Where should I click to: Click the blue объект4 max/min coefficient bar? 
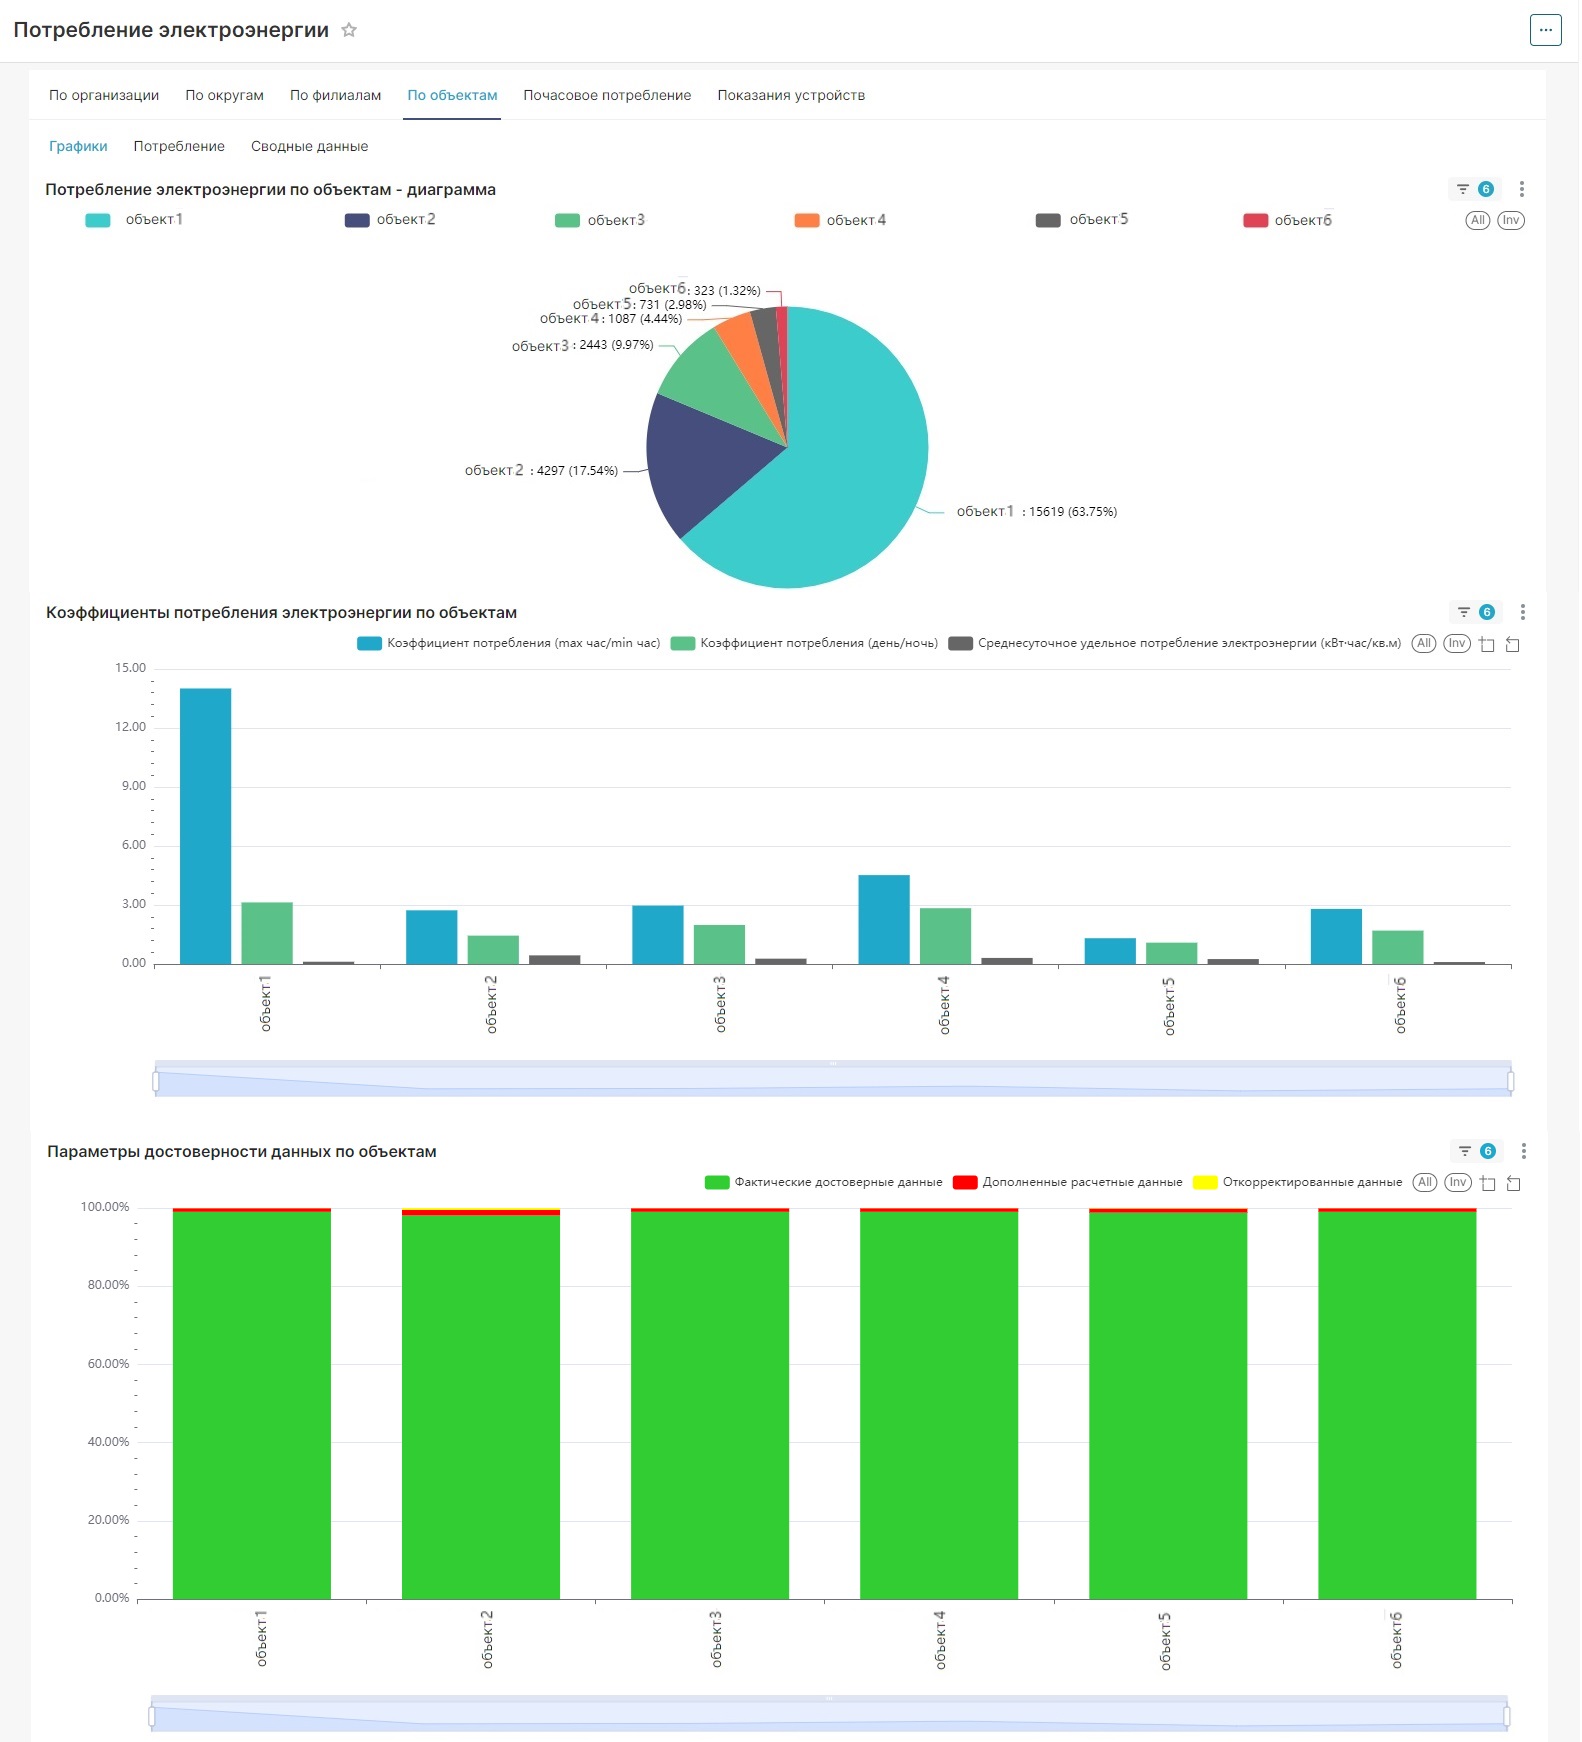tap(884, 919)
